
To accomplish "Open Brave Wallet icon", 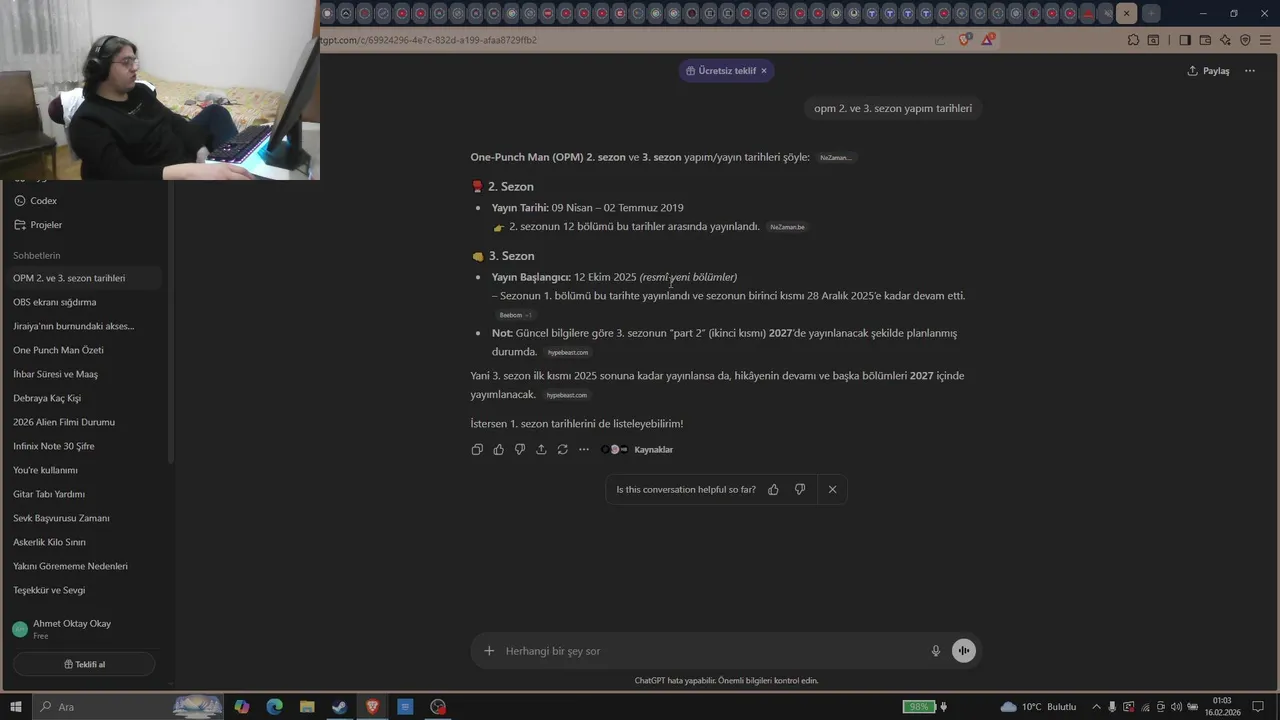I will (x=1205, y=40).
